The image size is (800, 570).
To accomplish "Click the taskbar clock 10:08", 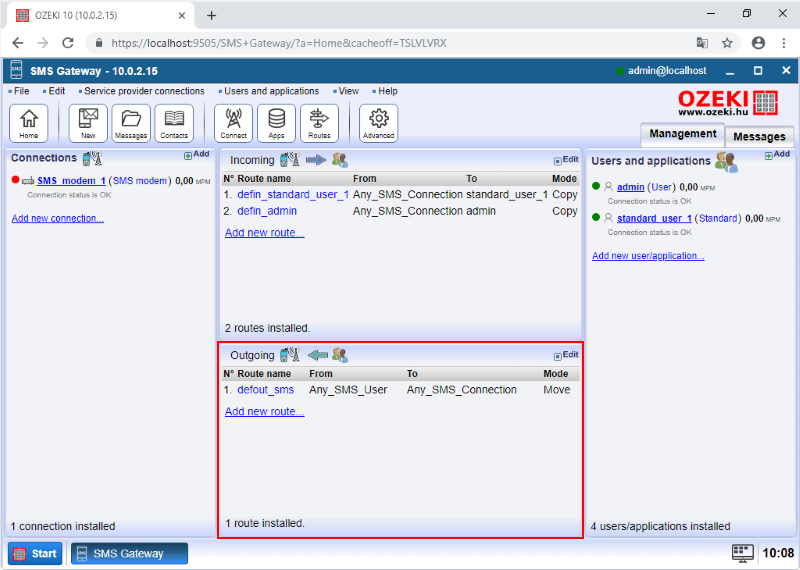I will [778, 553].
